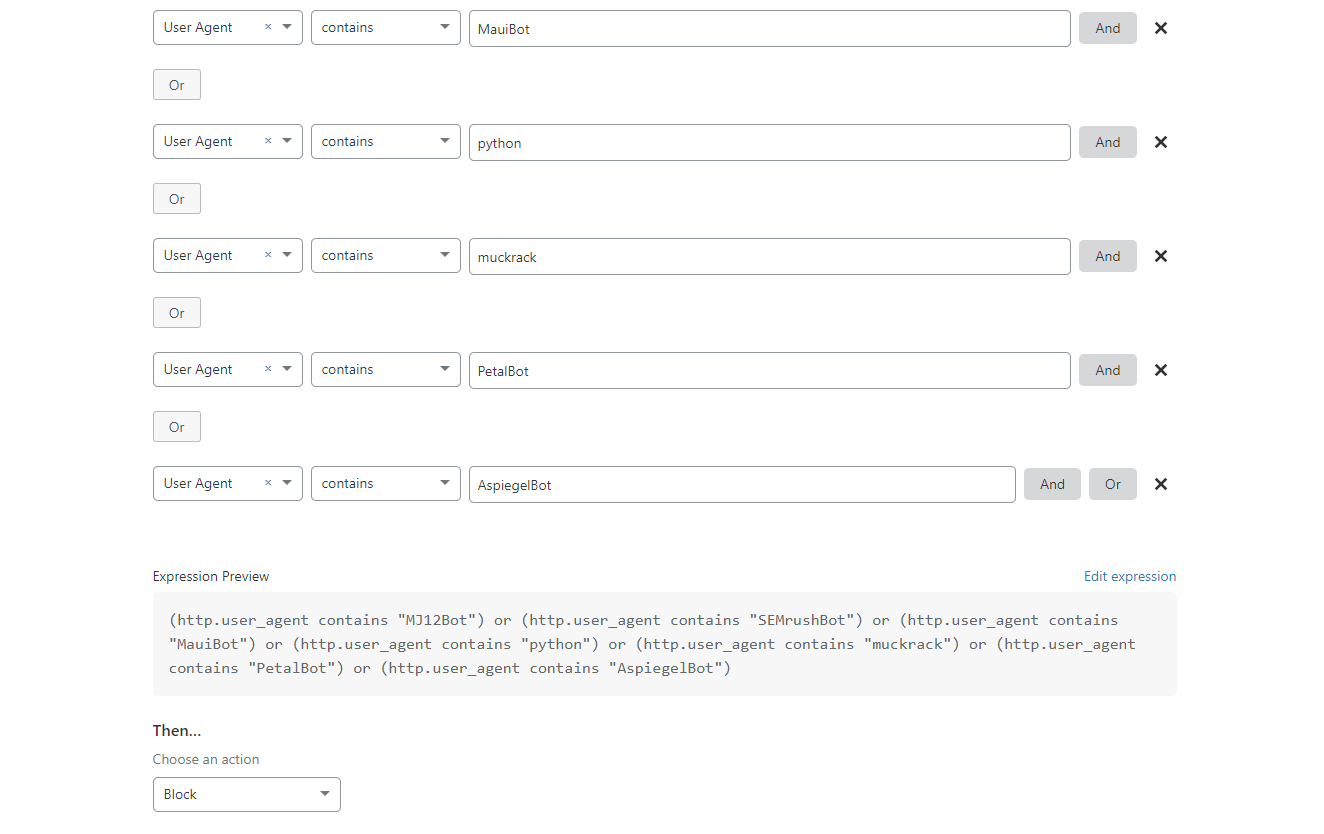Focus the AspiegelBot value input field
Image resolution: width=1324 pixels, height=834 pixels.
742,484
